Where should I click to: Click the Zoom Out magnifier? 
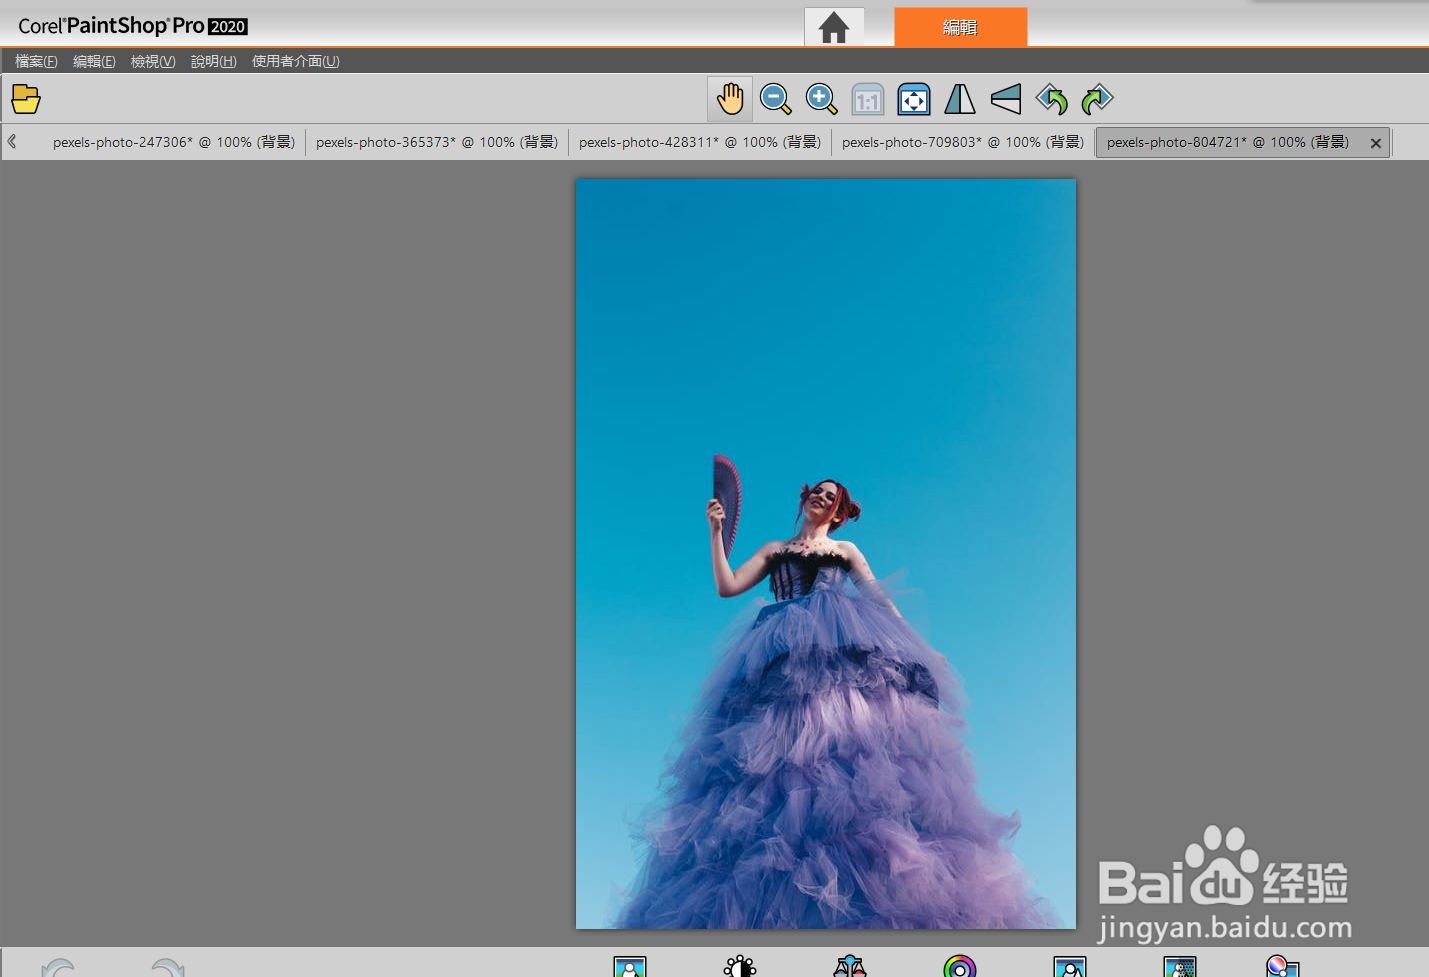click(776, 99)
